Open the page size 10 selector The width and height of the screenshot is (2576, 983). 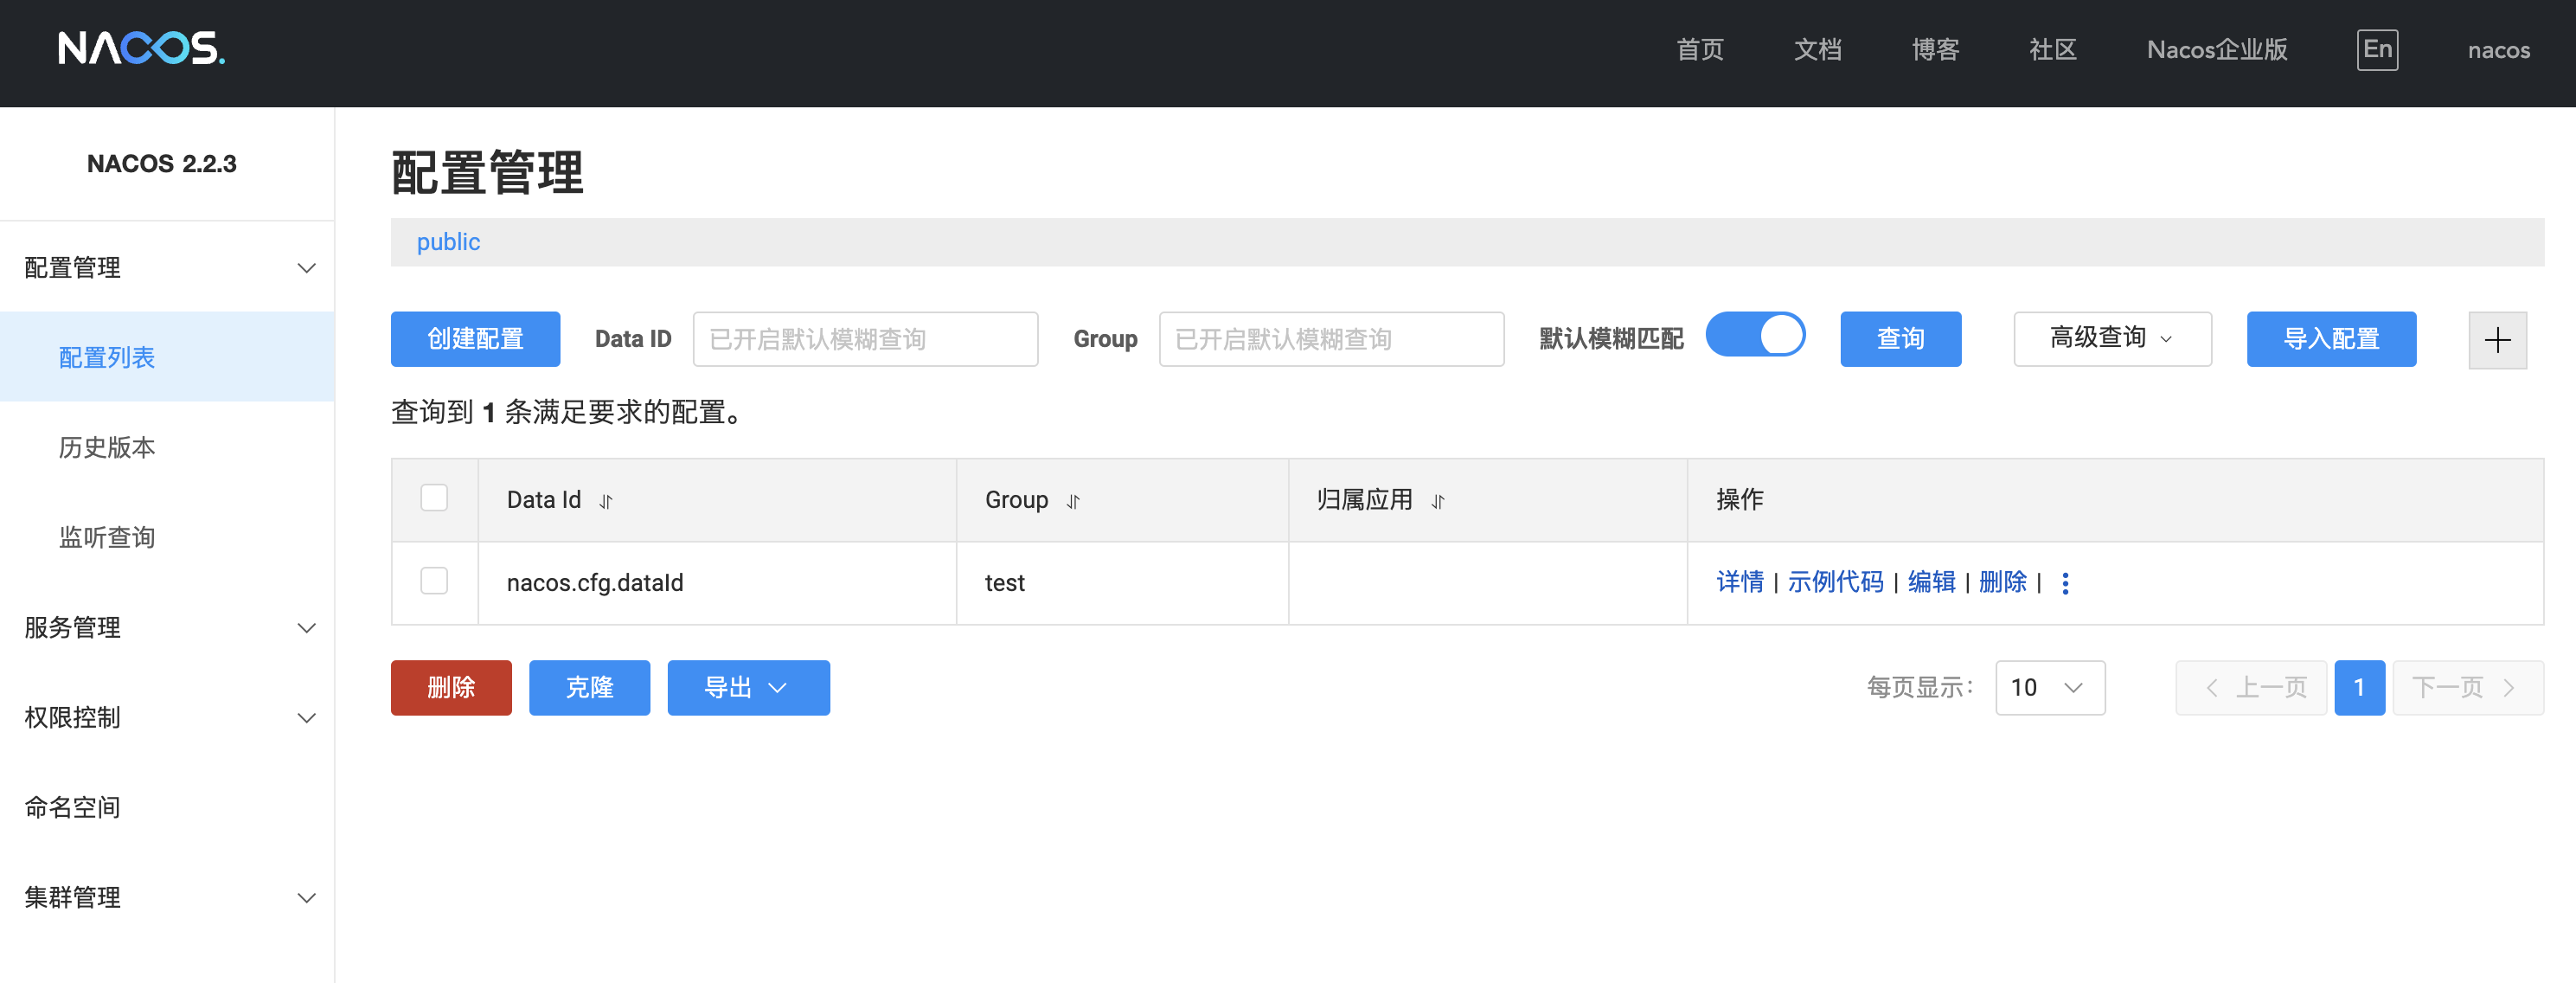click(2049, 688)
